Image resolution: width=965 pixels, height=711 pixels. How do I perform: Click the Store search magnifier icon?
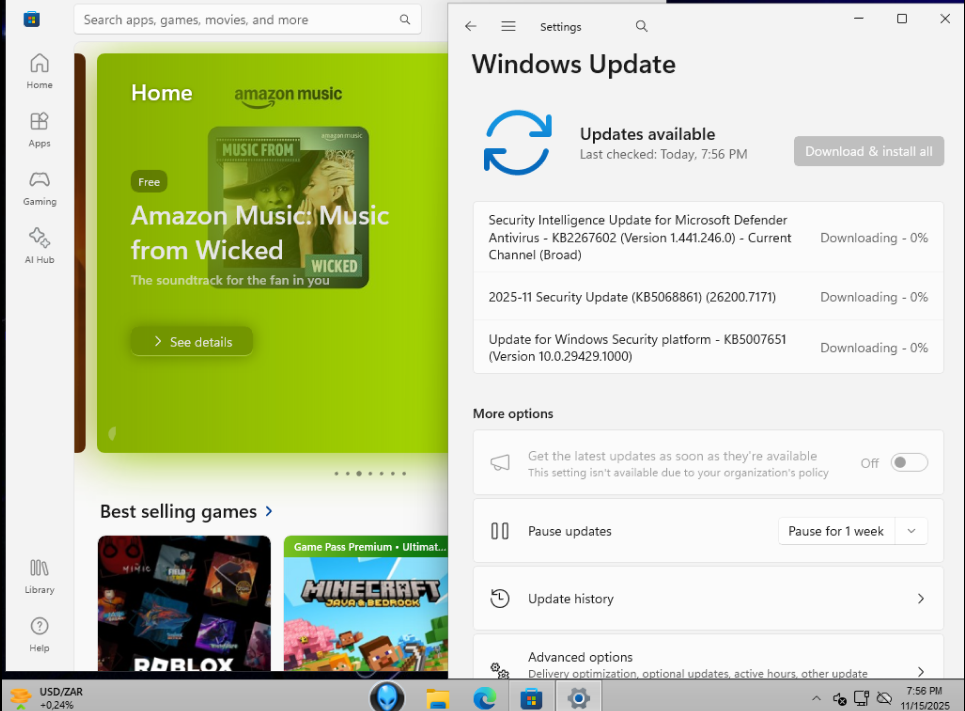[x=405, y=20]
